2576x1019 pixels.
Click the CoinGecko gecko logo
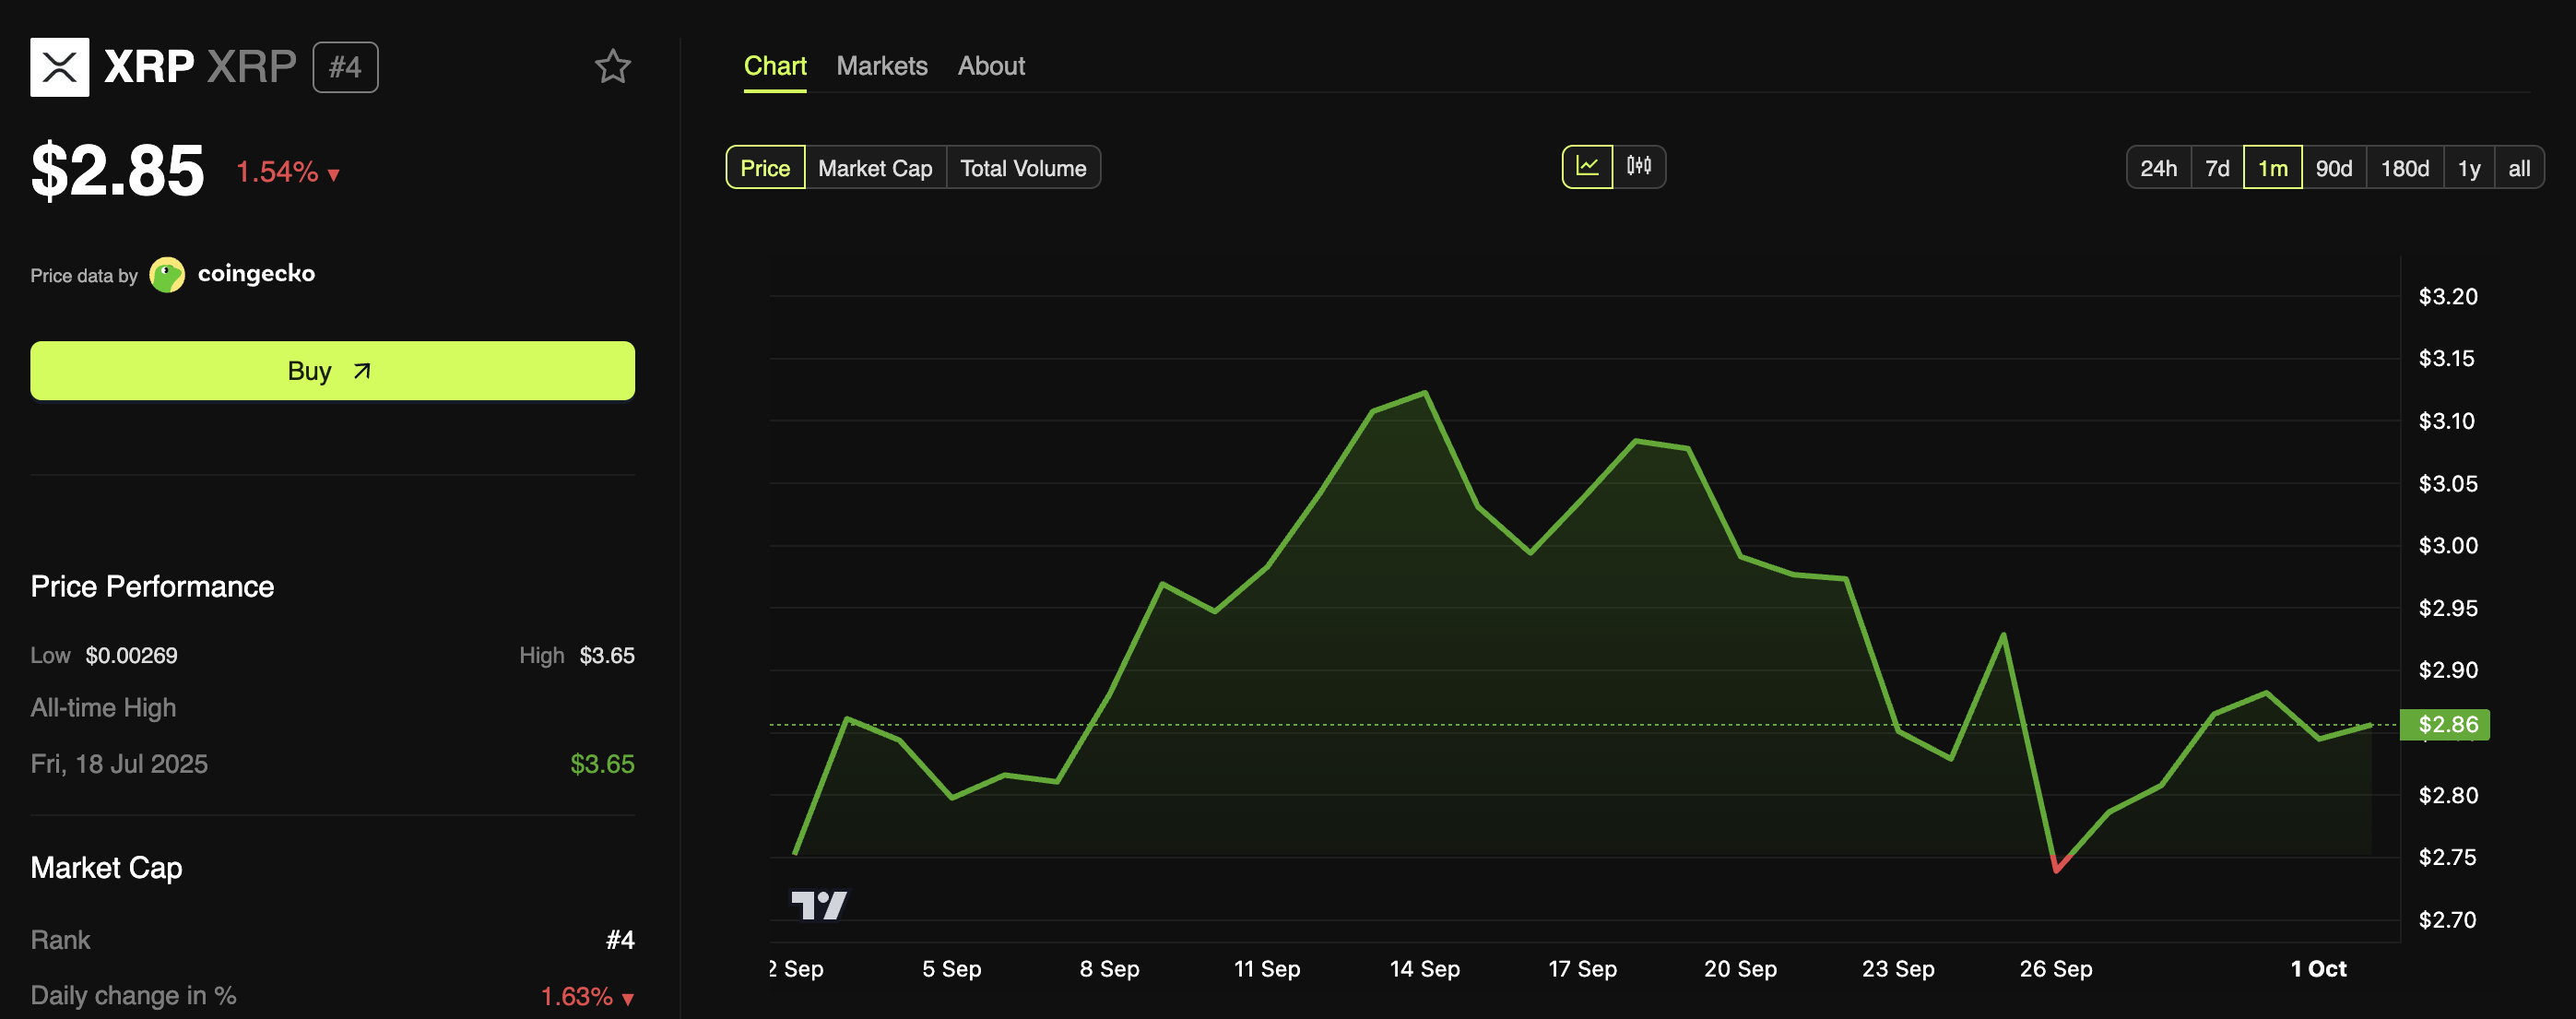click(167, 274)
